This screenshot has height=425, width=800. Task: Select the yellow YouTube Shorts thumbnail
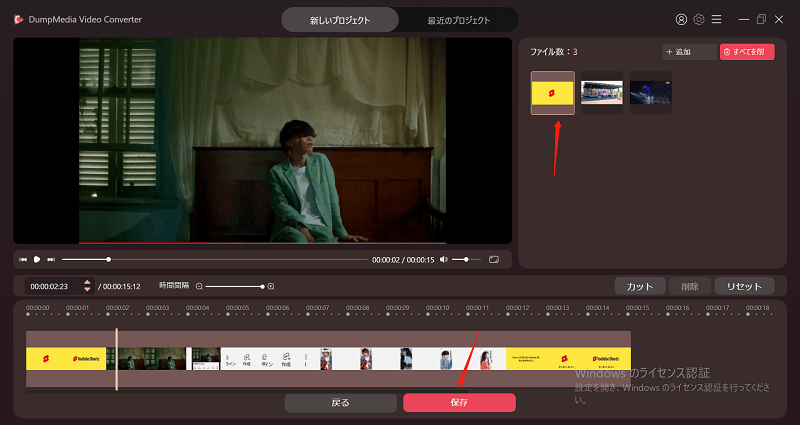coord(553,93)
